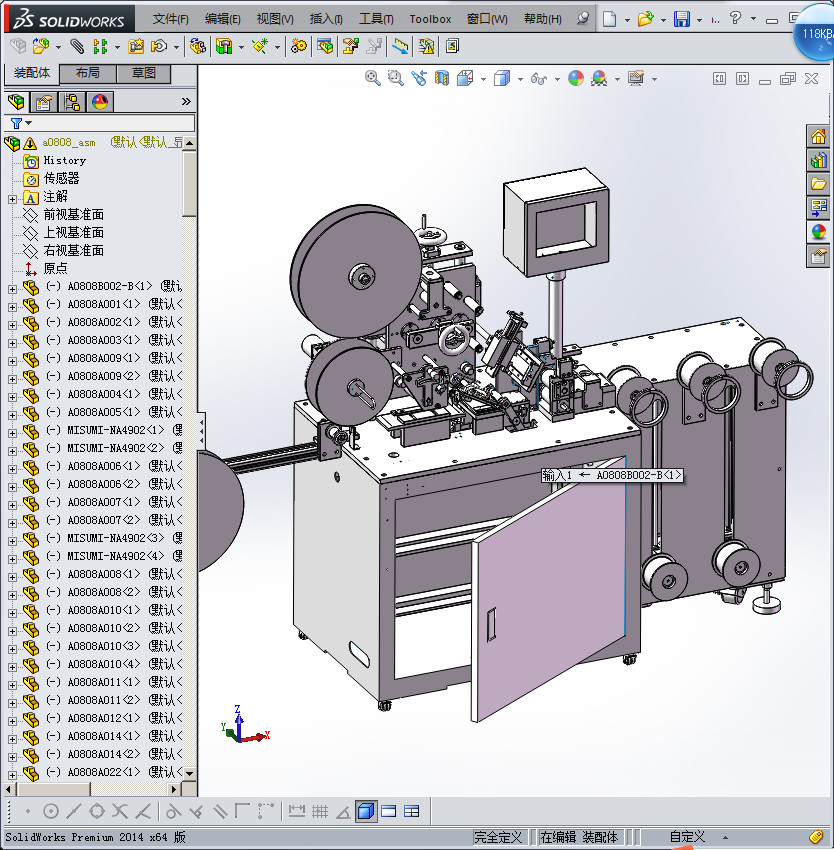Open the Save file icon
Screen dimensions: 834x850
(x=681, y=19)
